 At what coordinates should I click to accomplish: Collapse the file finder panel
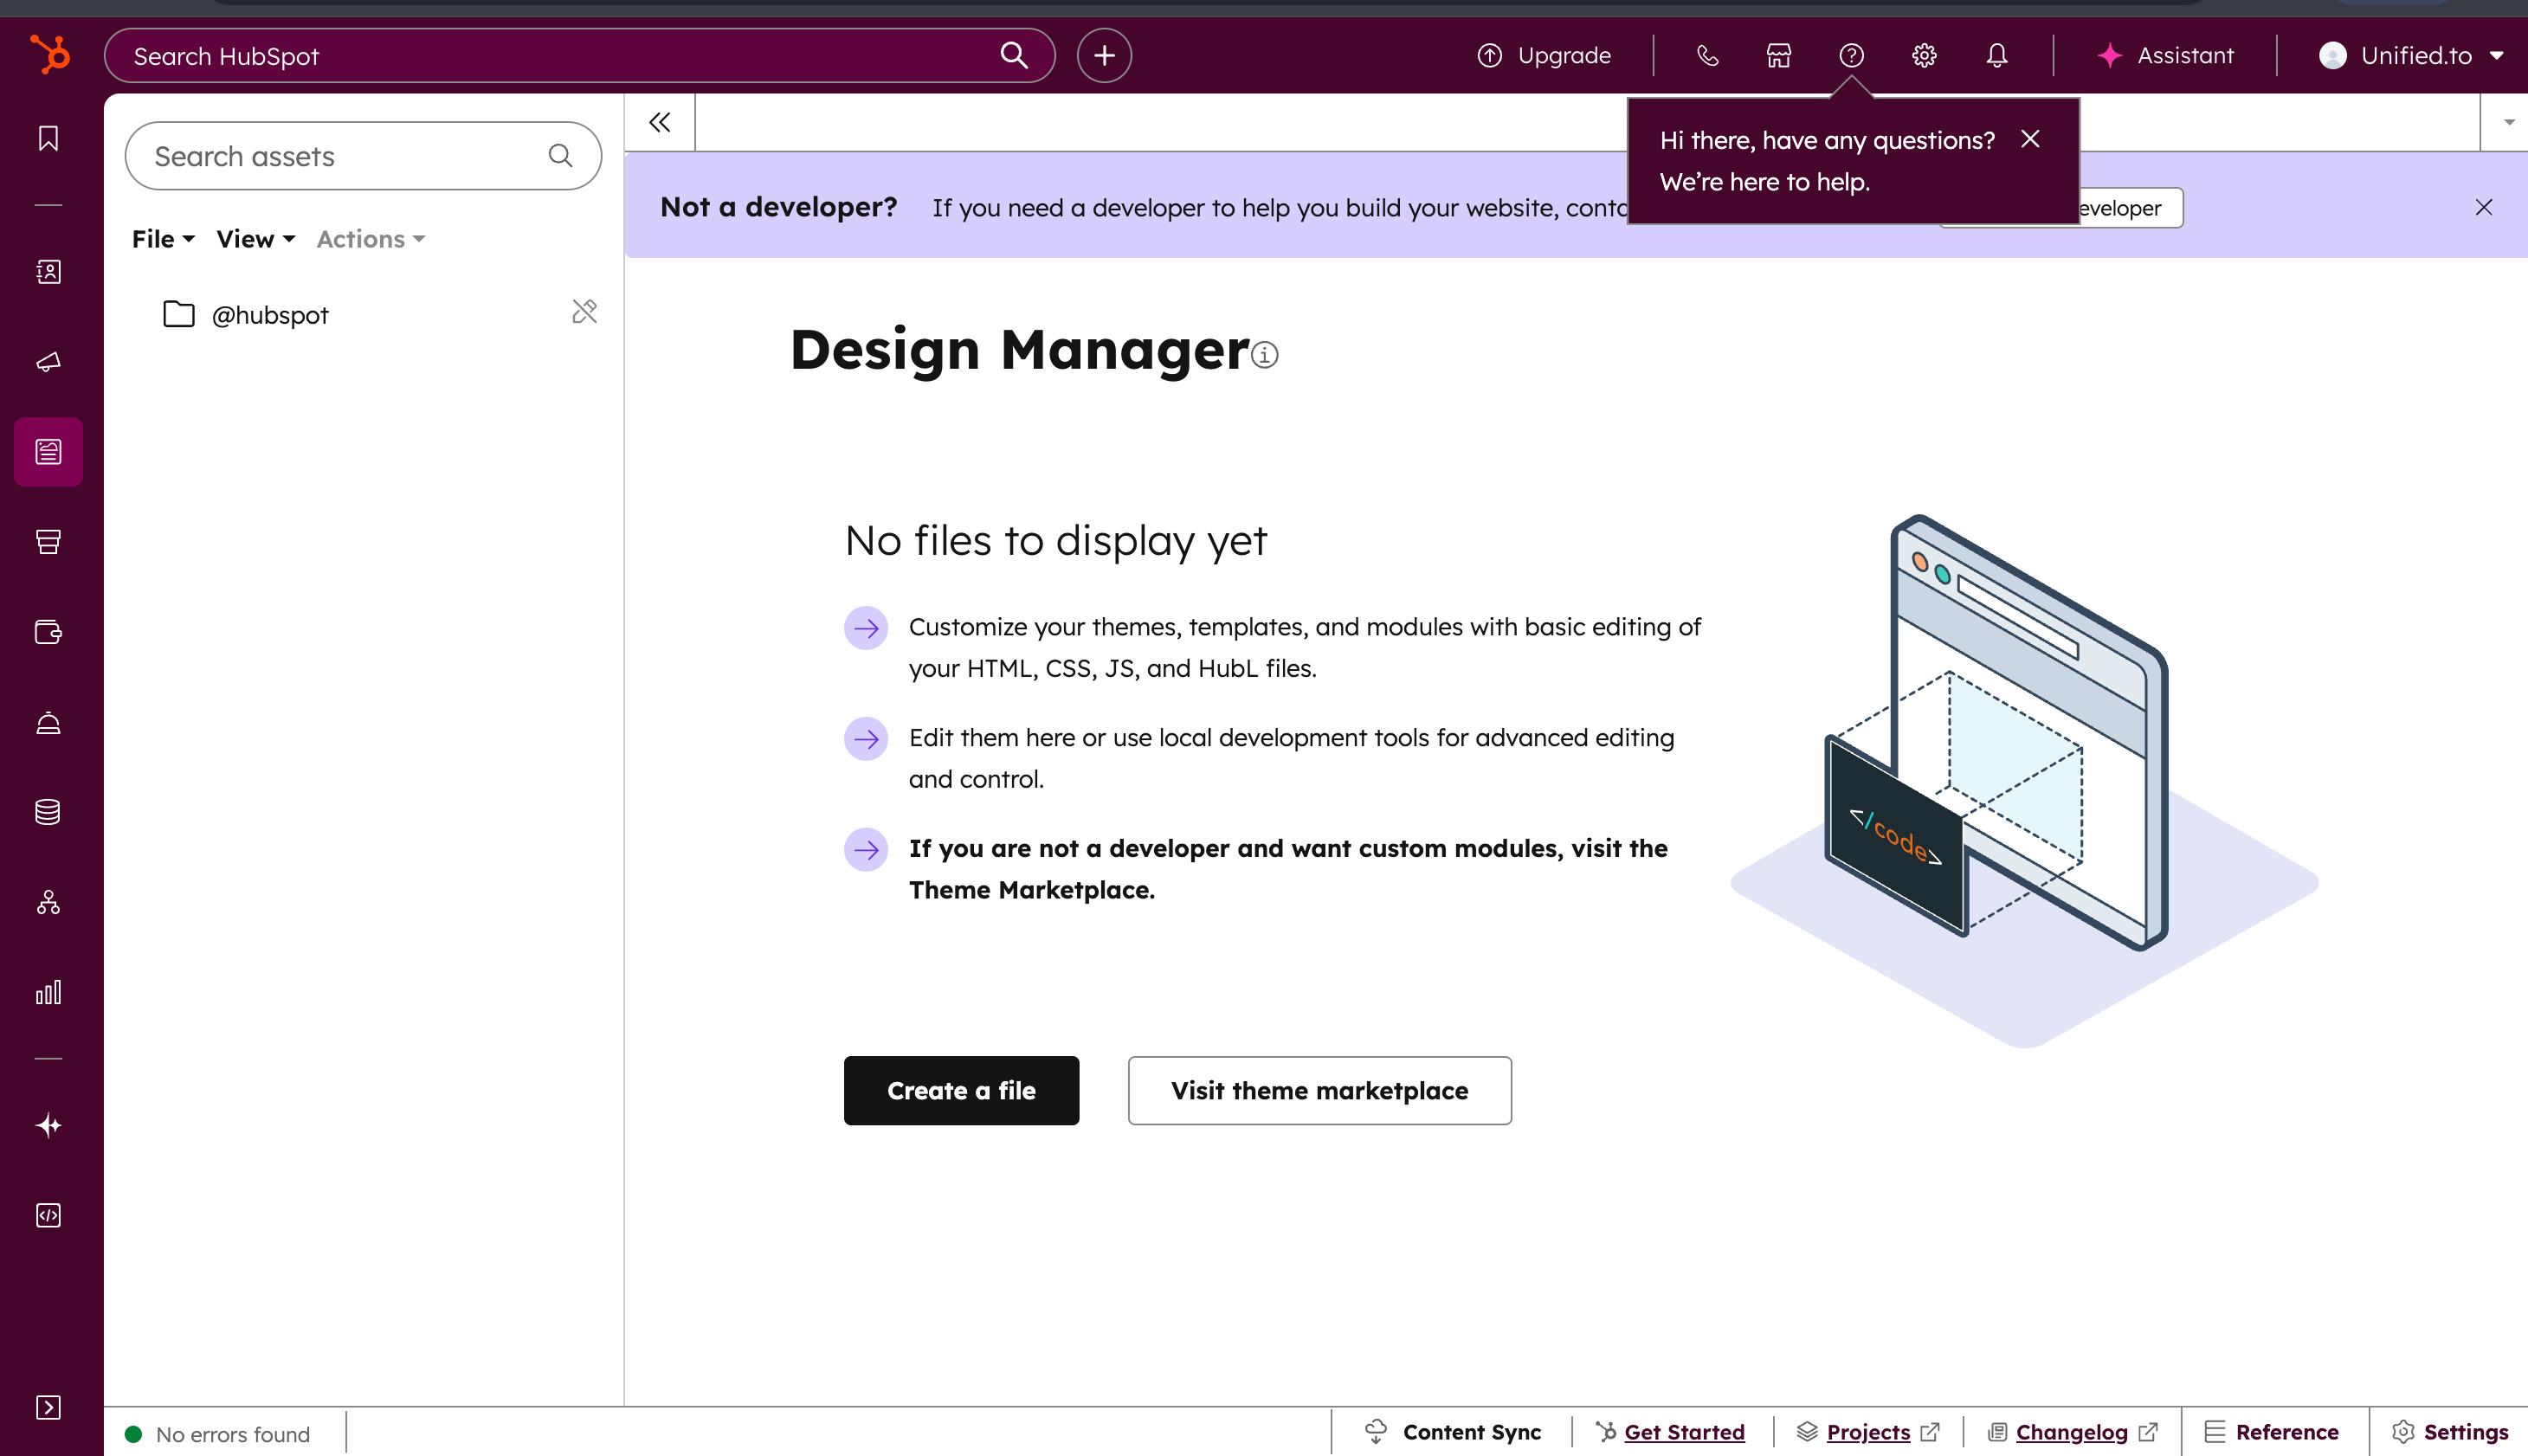[x=659, y=122]
